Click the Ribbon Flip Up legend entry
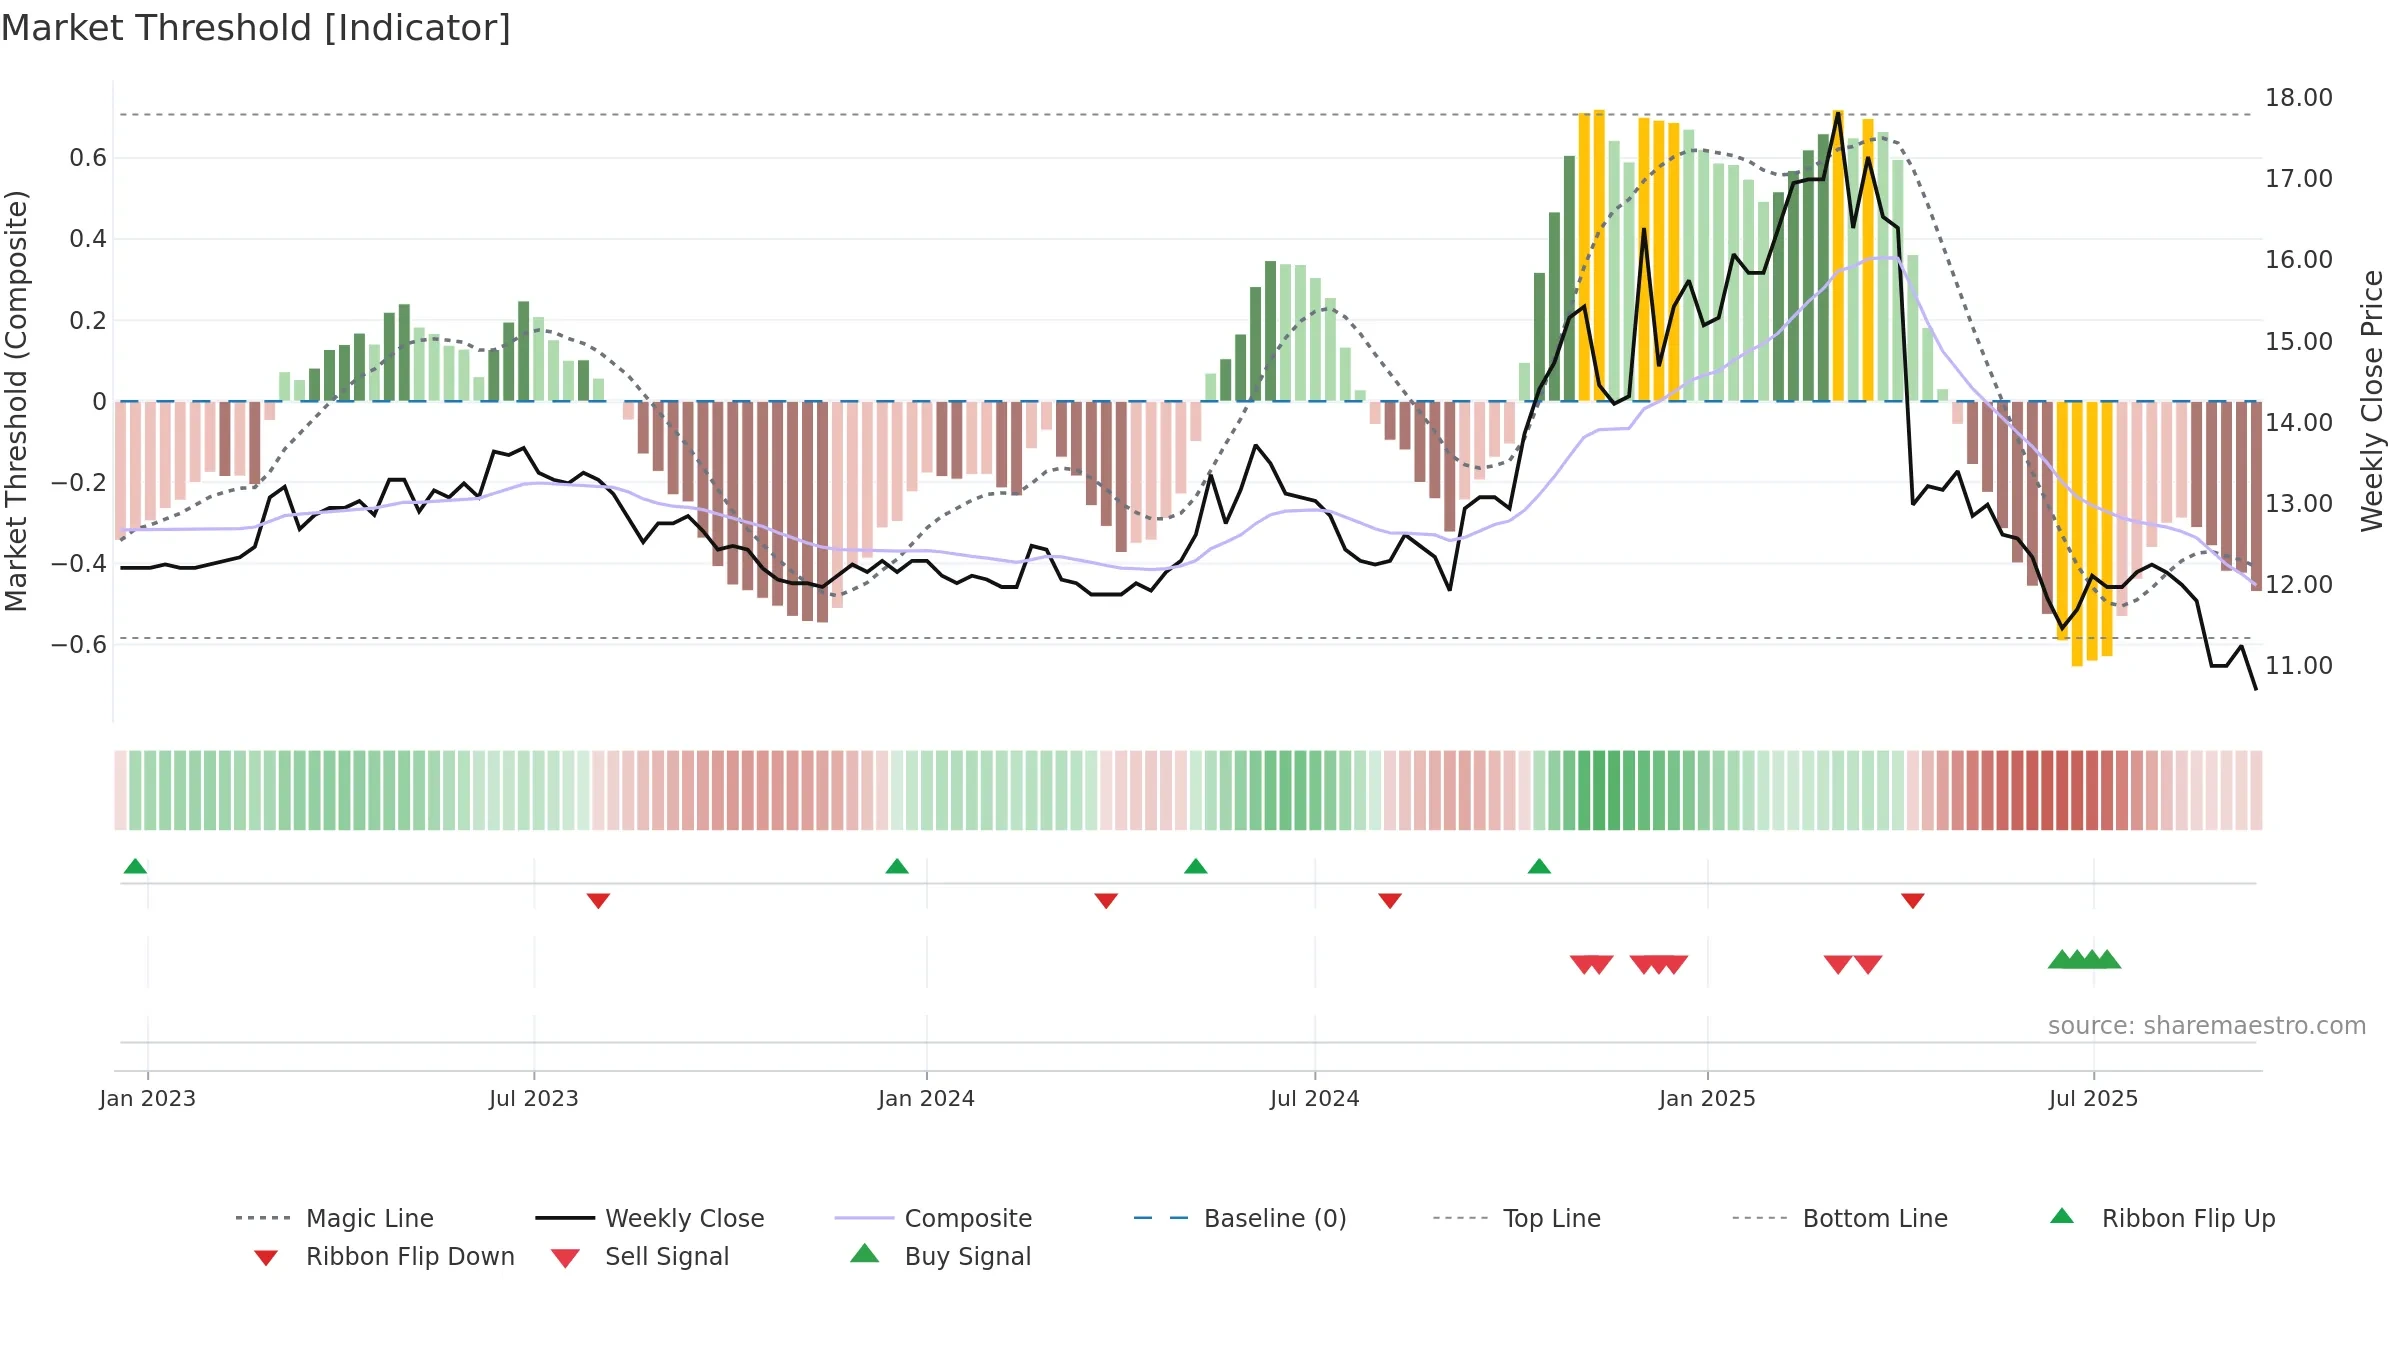 click(x=2162, y=1218)
